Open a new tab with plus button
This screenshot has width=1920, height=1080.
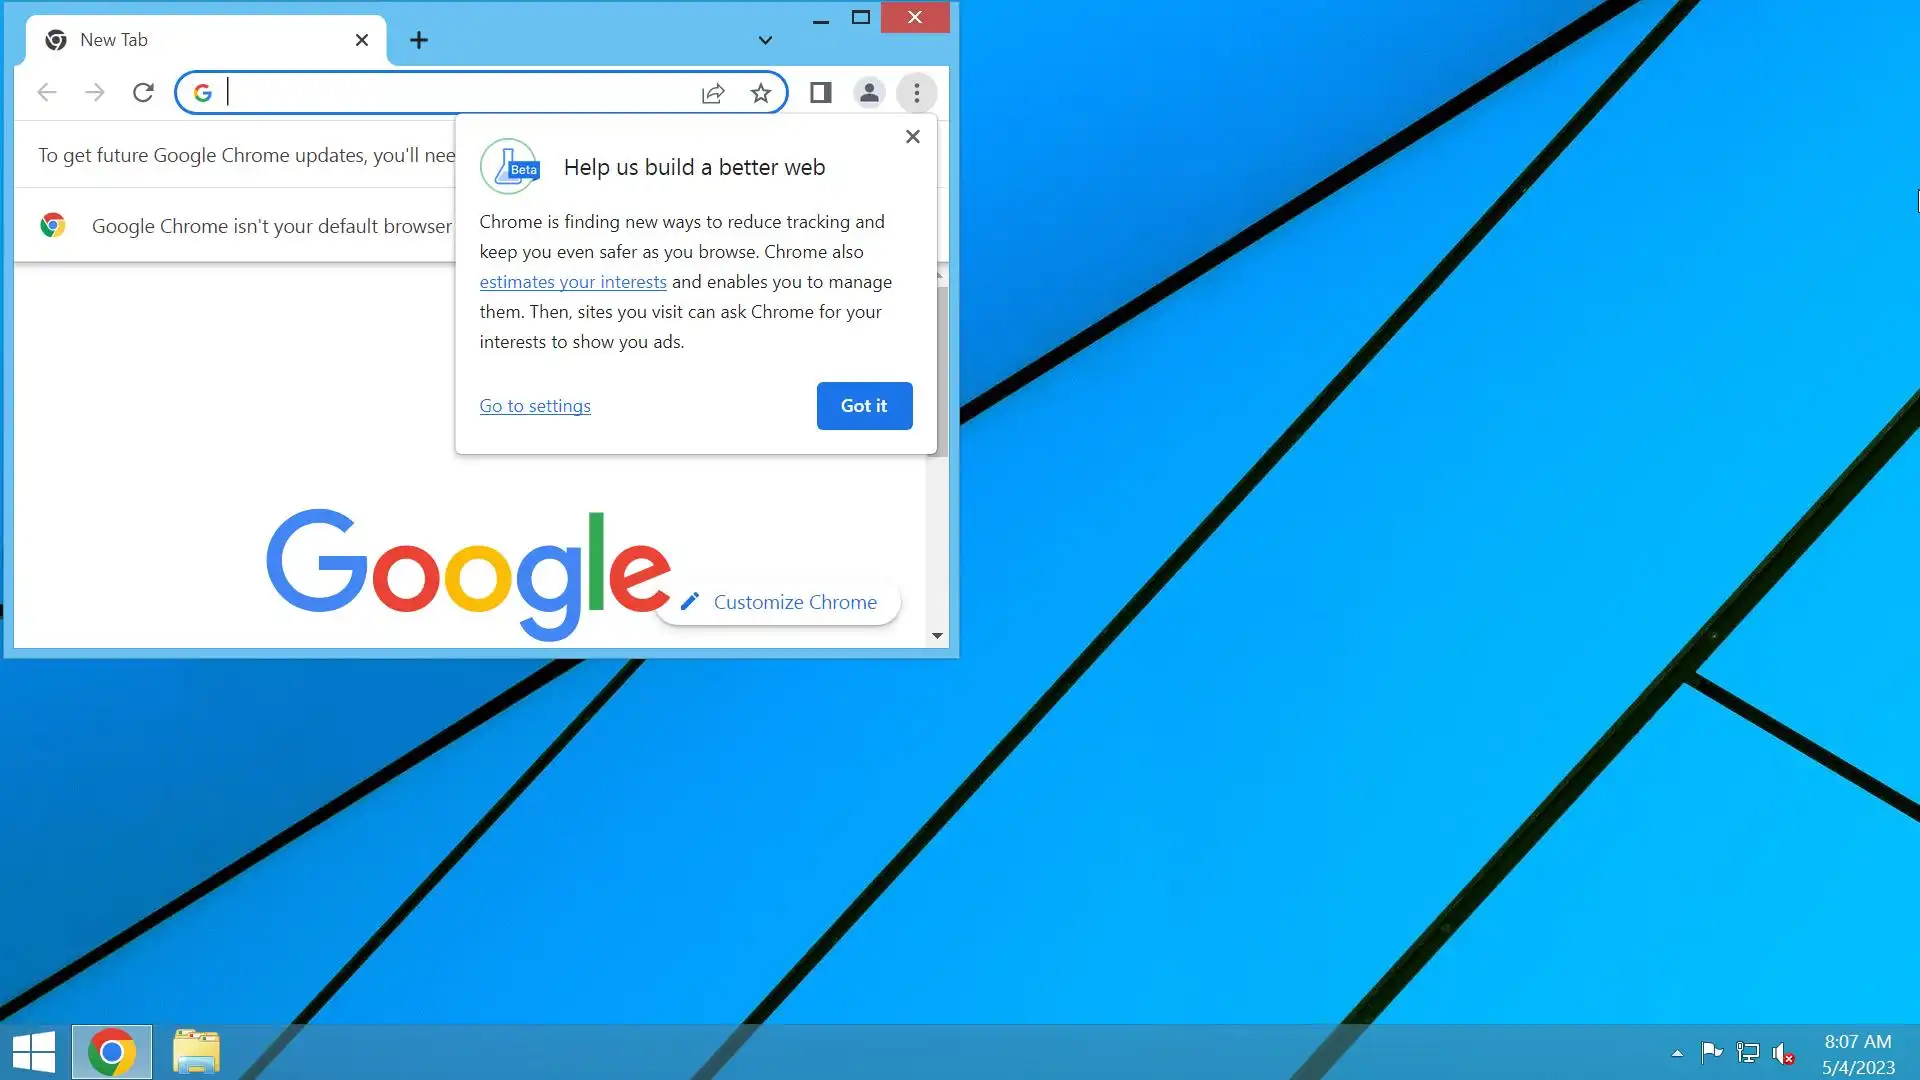[419, 40]
